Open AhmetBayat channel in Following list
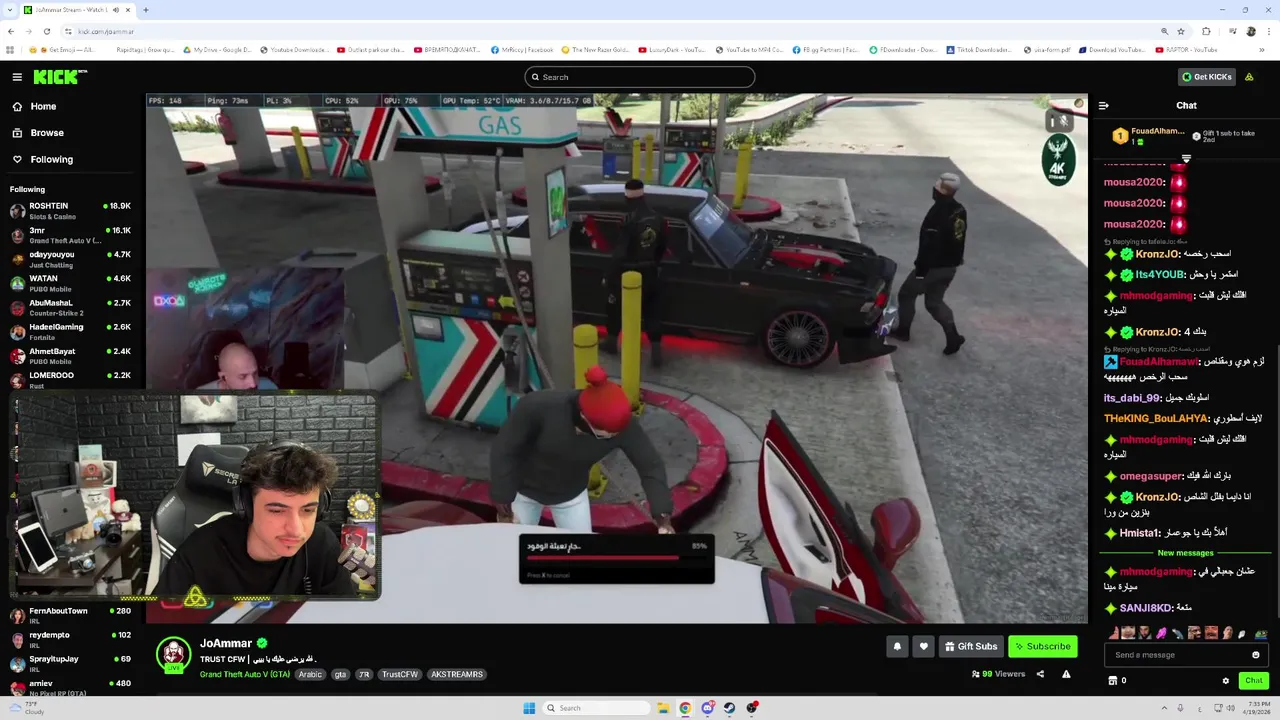 click(x=70, y=355)
